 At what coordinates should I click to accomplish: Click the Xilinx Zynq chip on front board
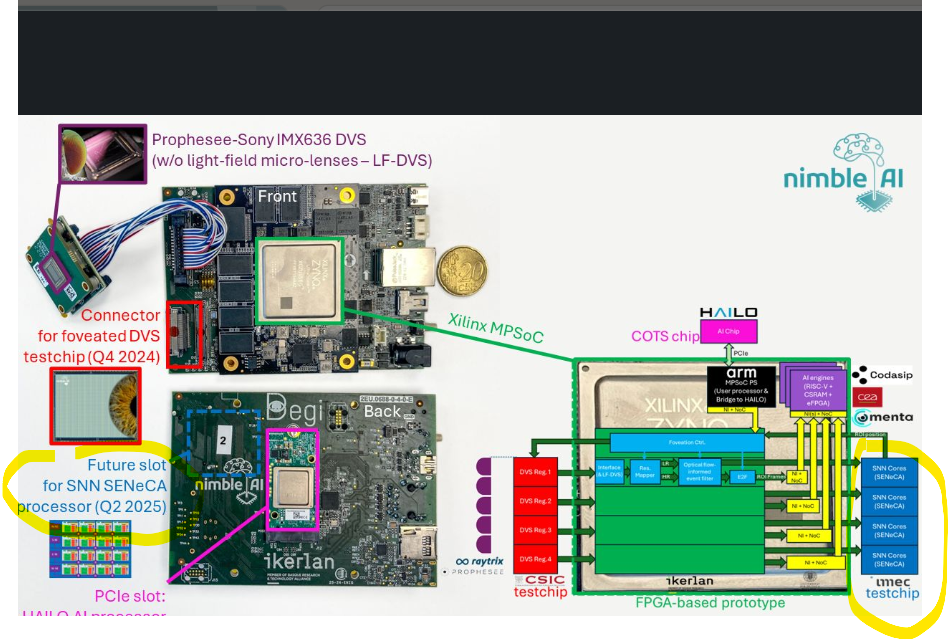click(304, 280)
